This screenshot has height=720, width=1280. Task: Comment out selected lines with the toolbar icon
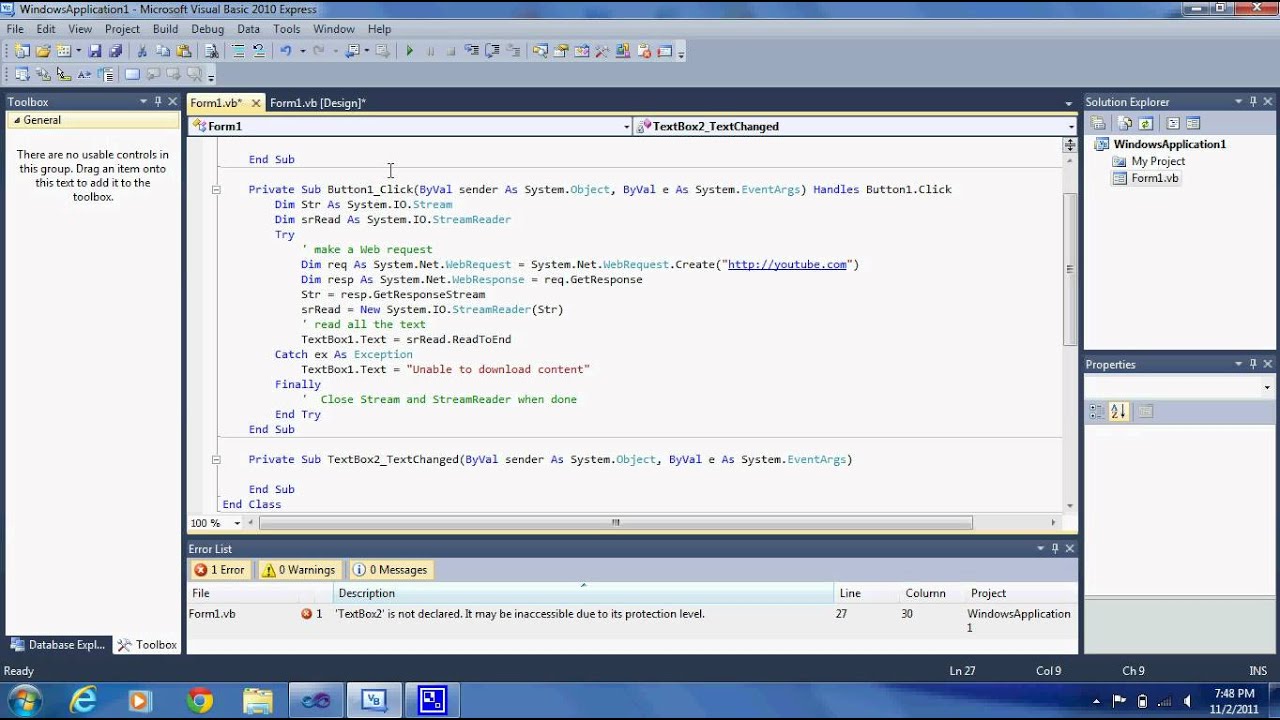click(x=238, y=51)
